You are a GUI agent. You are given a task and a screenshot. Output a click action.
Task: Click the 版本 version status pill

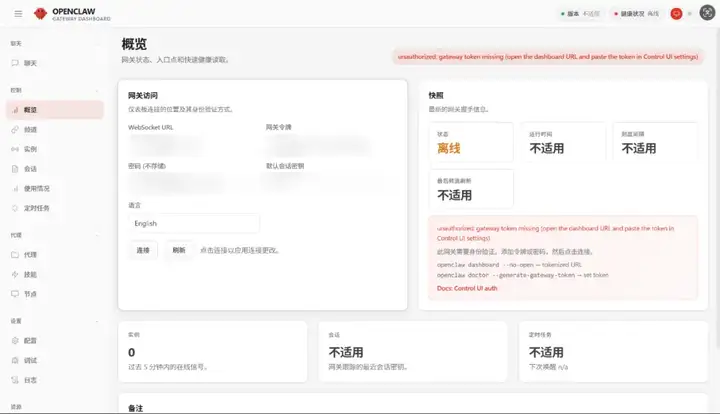coord(581,14)
